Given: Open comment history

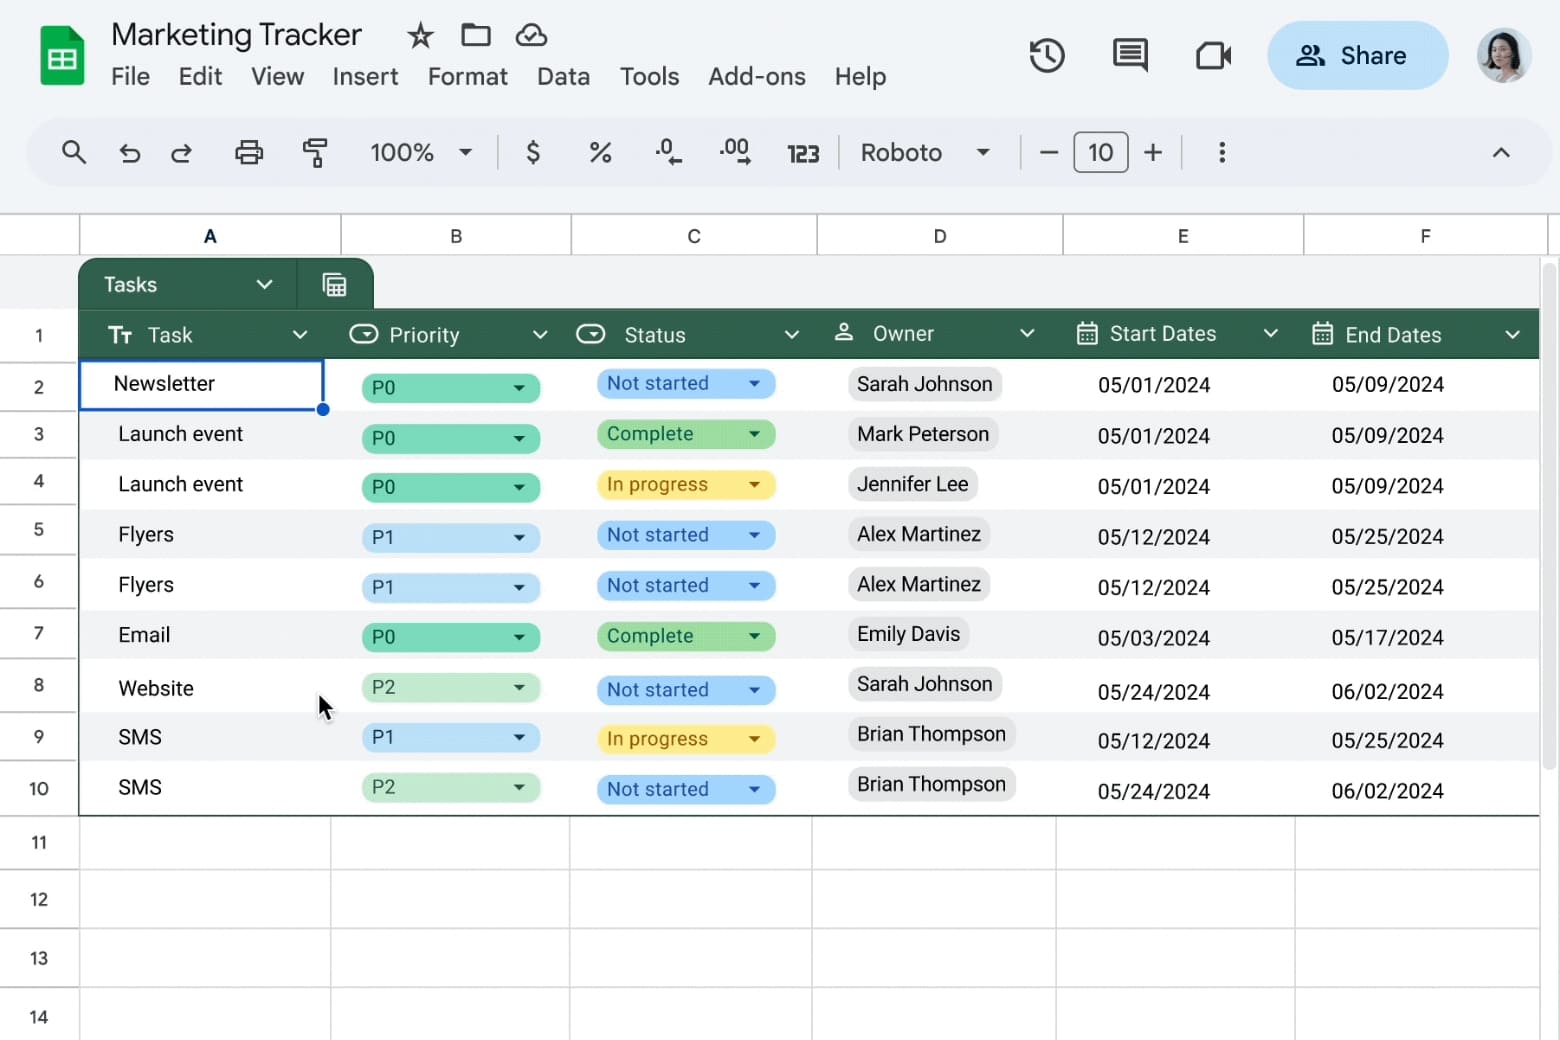Looking at the screenshot, I should (x=1129, y=55).
